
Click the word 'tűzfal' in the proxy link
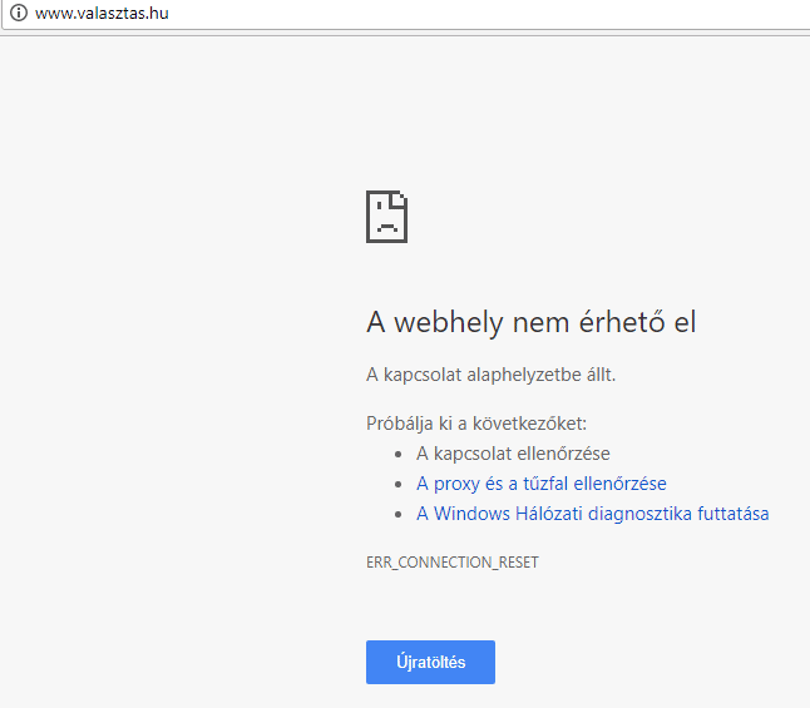(x=546, y=484)
